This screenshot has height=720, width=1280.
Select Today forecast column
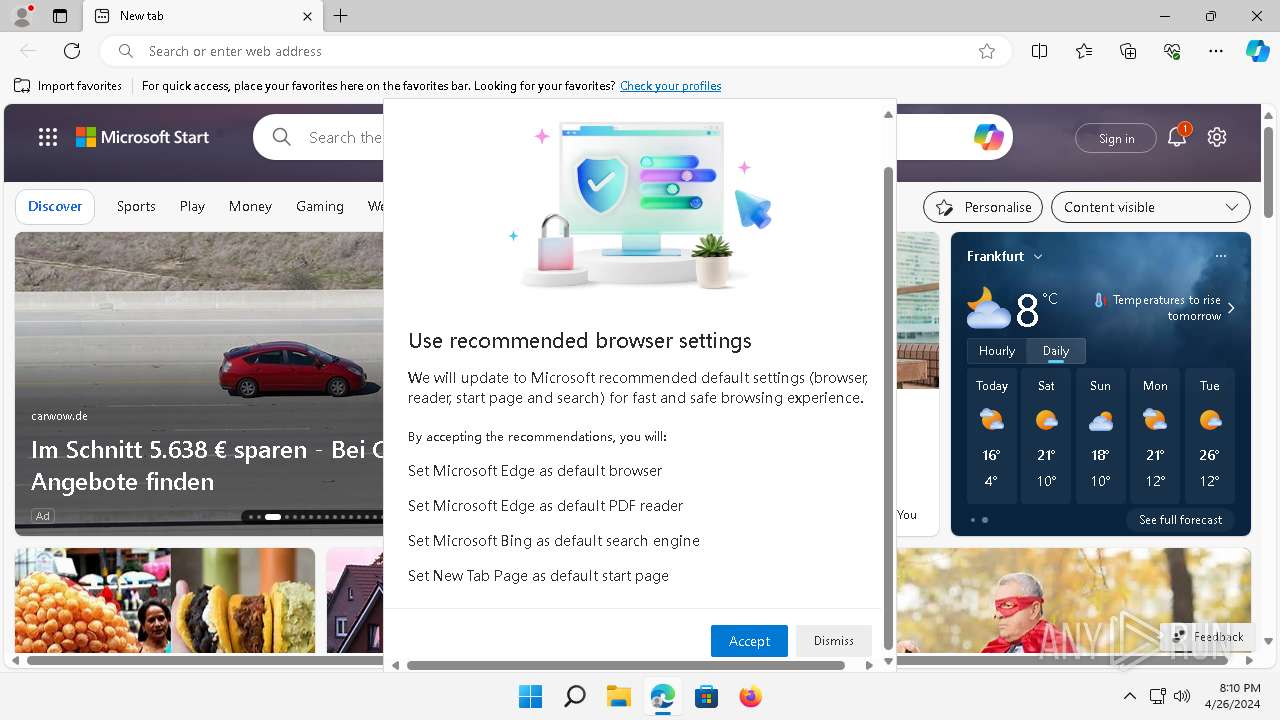pos(992,436)
